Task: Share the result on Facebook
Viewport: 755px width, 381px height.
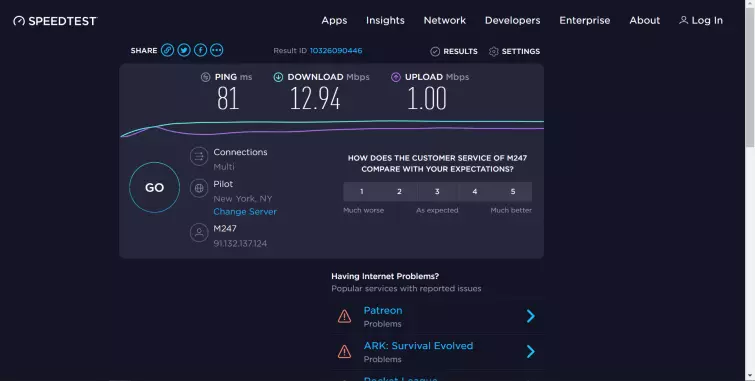Action: coord(200,50)
